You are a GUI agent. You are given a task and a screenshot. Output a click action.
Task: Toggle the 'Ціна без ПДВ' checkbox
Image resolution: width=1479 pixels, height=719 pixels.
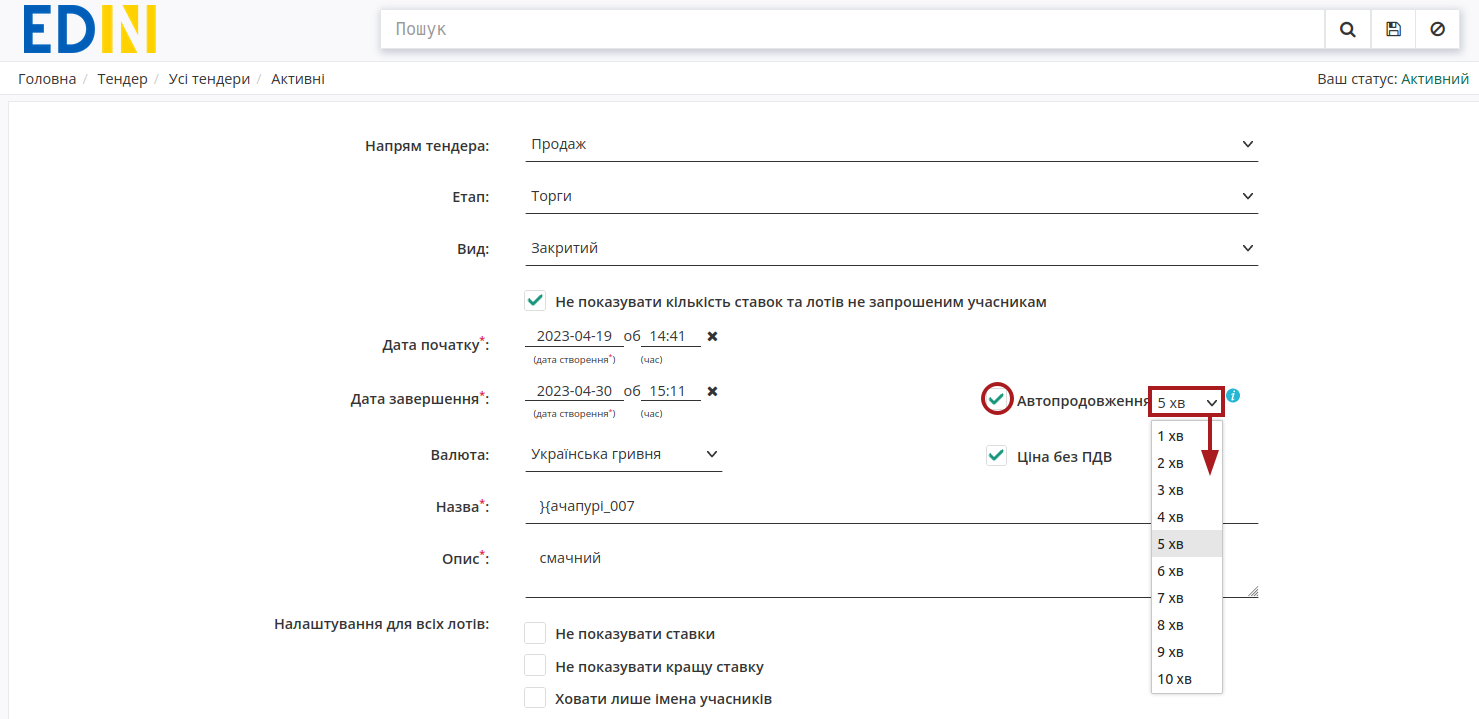click(x=996, y=456)
